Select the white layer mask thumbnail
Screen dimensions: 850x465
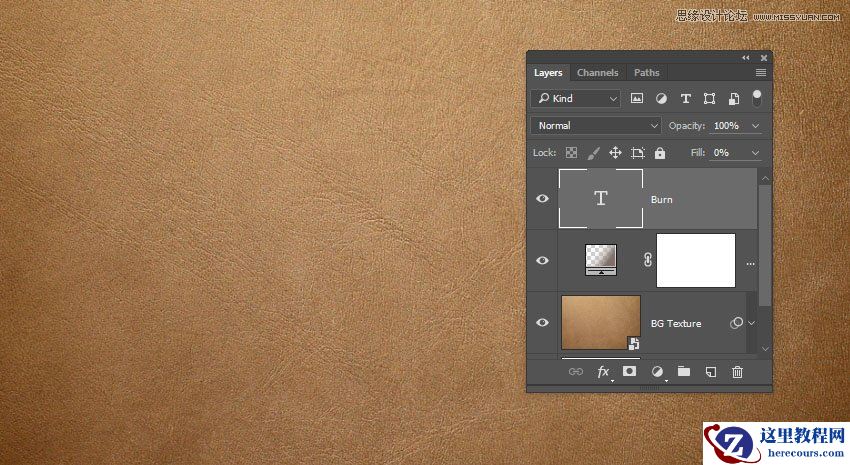tap(696, 260)
